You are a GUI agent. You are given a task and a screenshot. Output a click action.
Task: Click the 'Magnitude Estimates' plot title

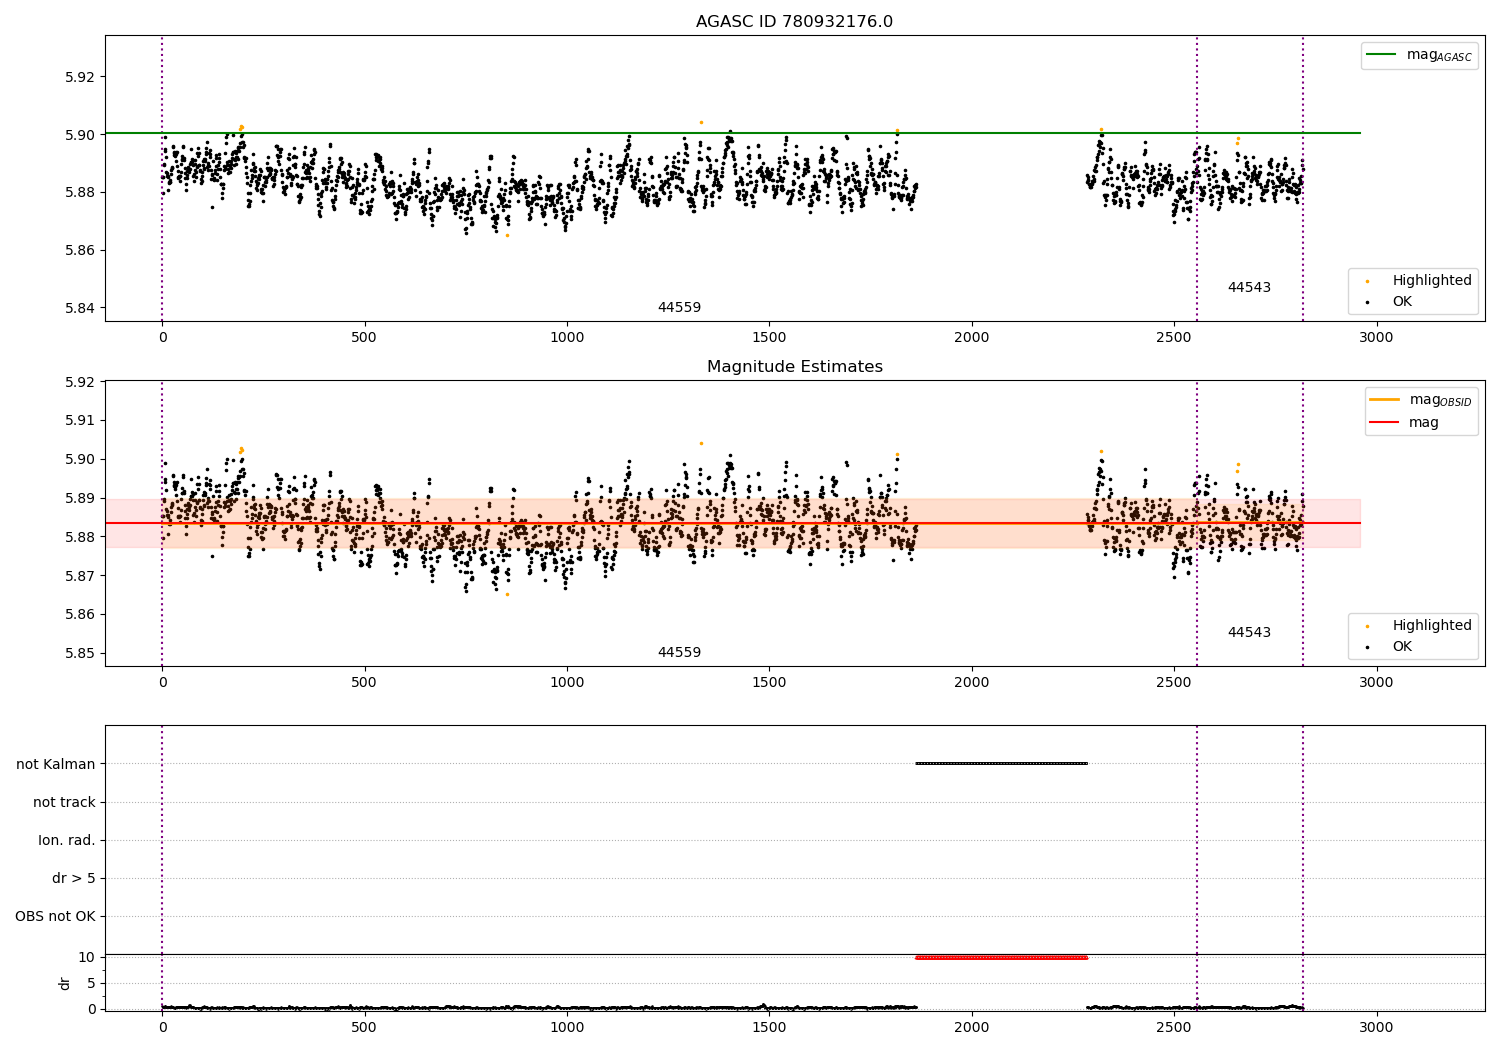794,367
